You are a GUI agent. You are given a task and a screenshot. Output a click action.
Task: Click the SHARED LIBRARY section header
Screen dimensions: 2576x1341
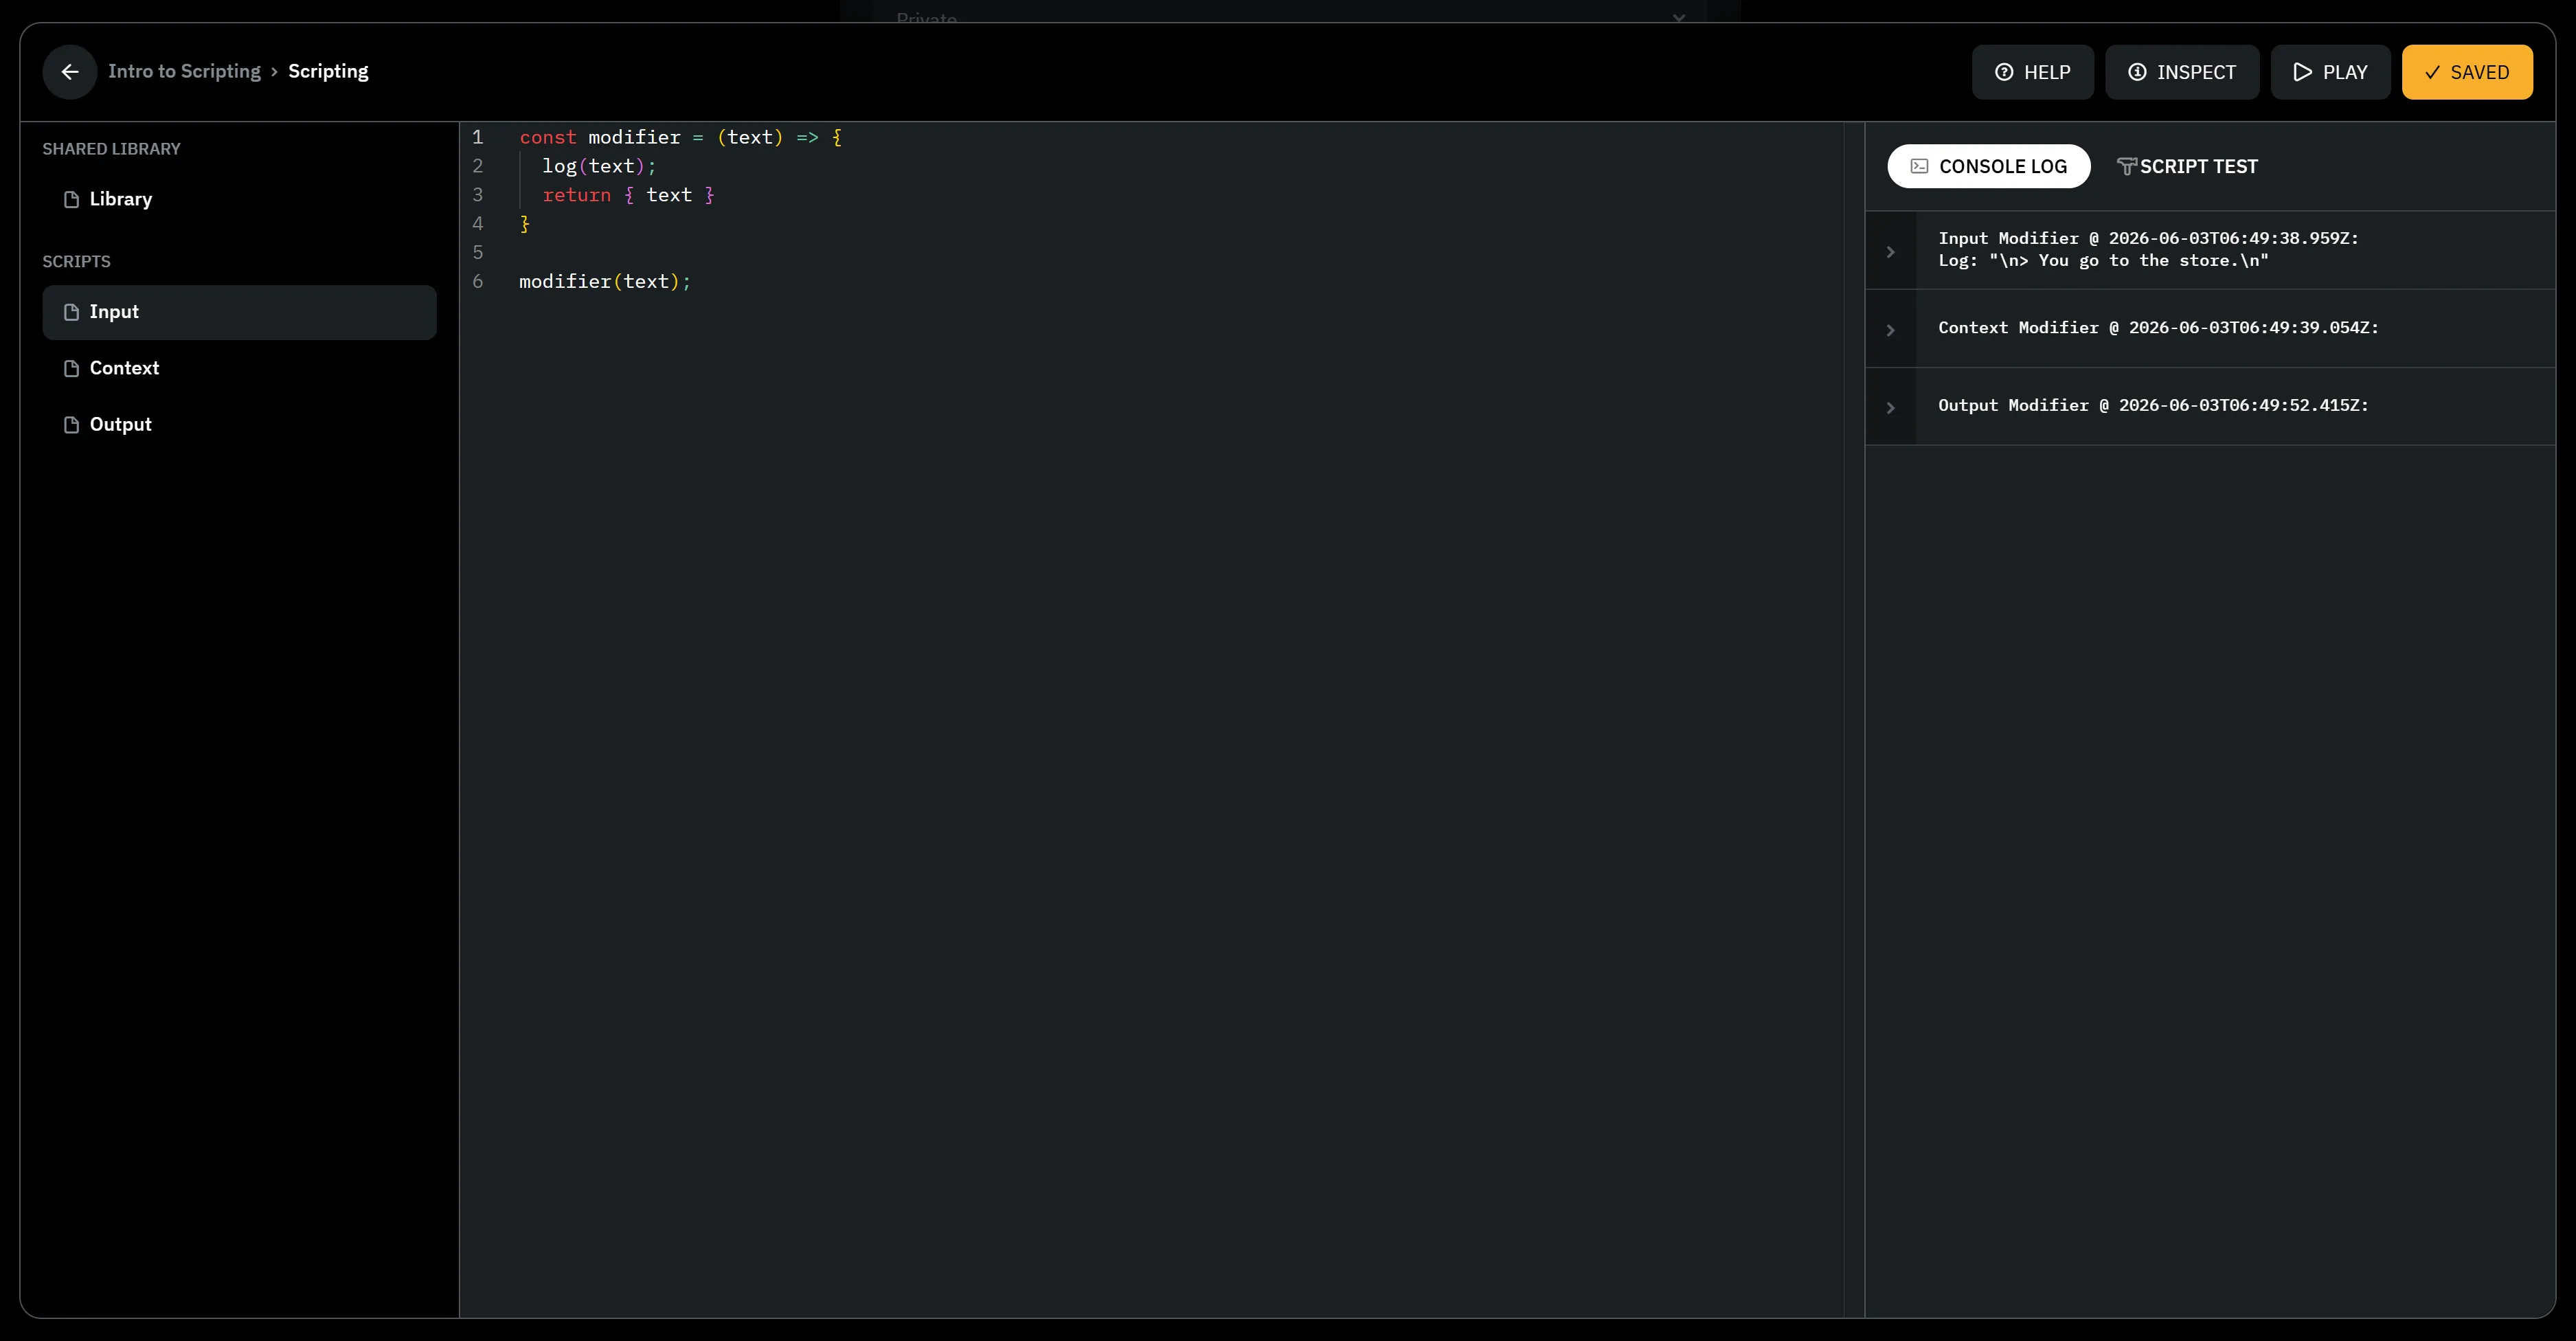pyautogui.click(x=111, y=149)
